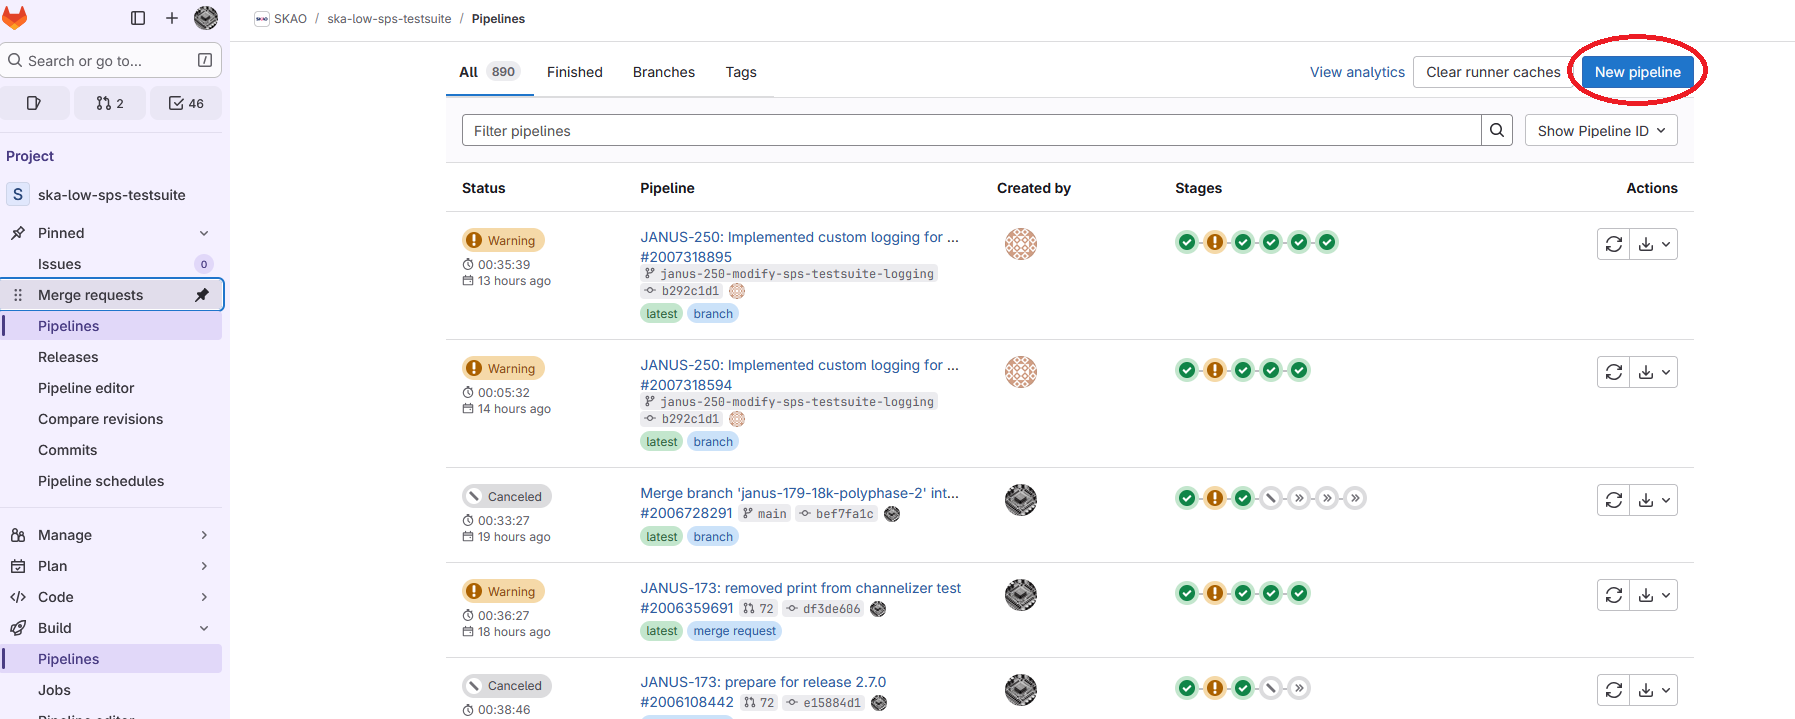Click the Clear runner caches button
Screen dimensions: 1795x719
point(1492,72)
